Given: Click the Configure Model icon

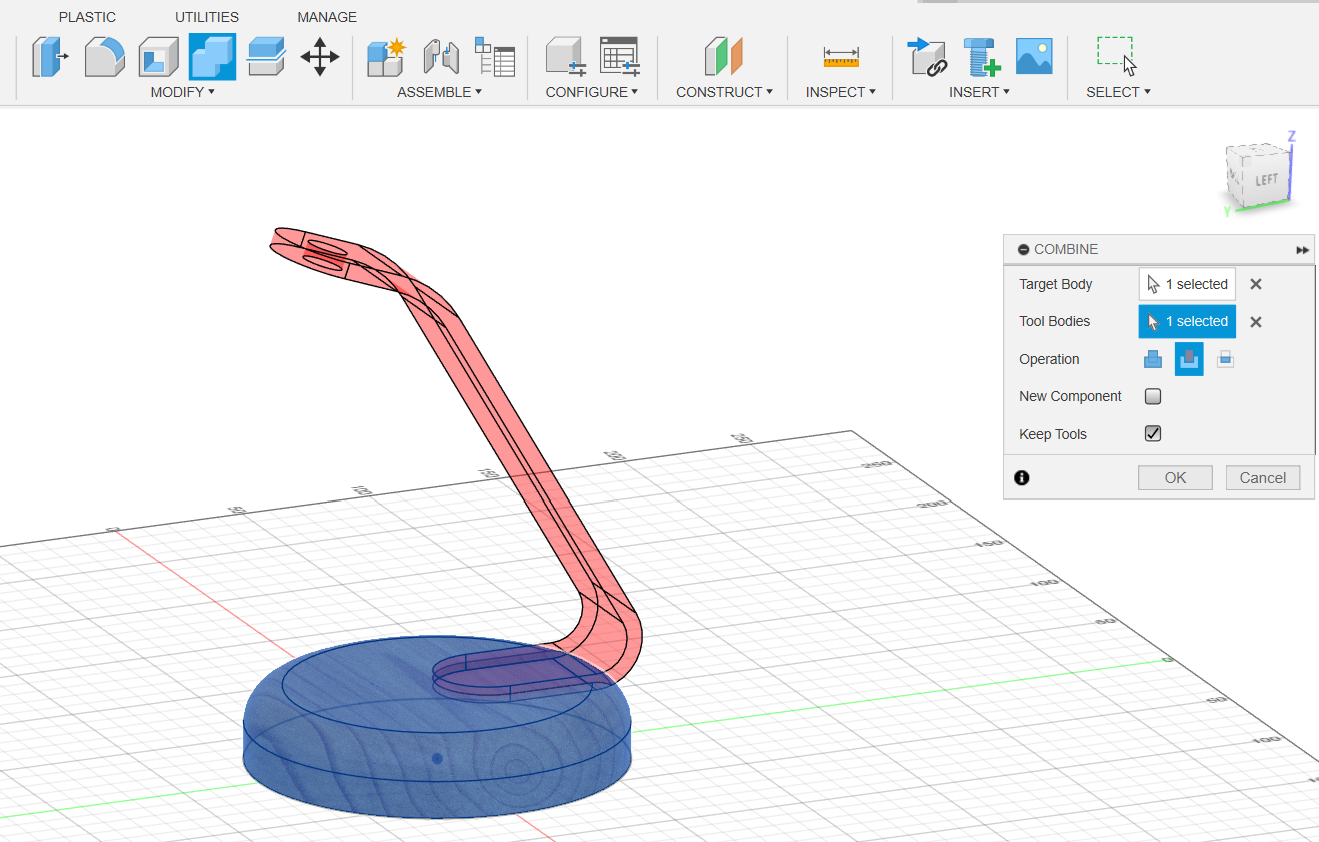Looking at the screenshot, I should point(566,57).
